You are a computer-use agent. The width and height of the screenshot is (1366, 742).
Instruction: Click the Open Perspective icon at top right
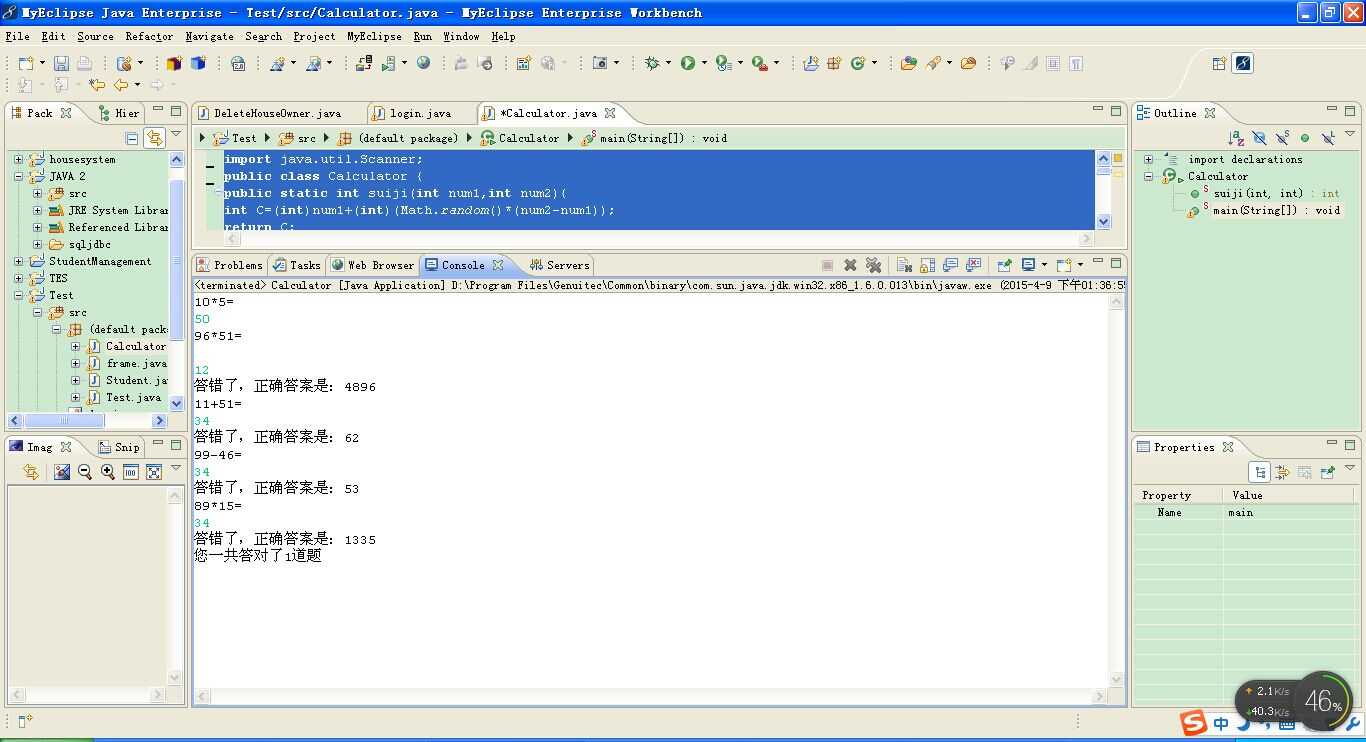coord(1219,63)
